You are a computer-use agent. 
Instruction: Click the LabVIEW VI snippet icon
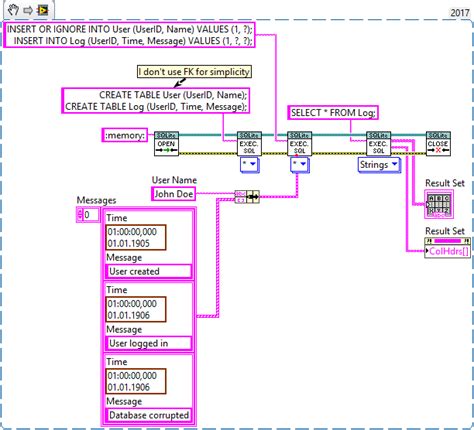point(43,10)
